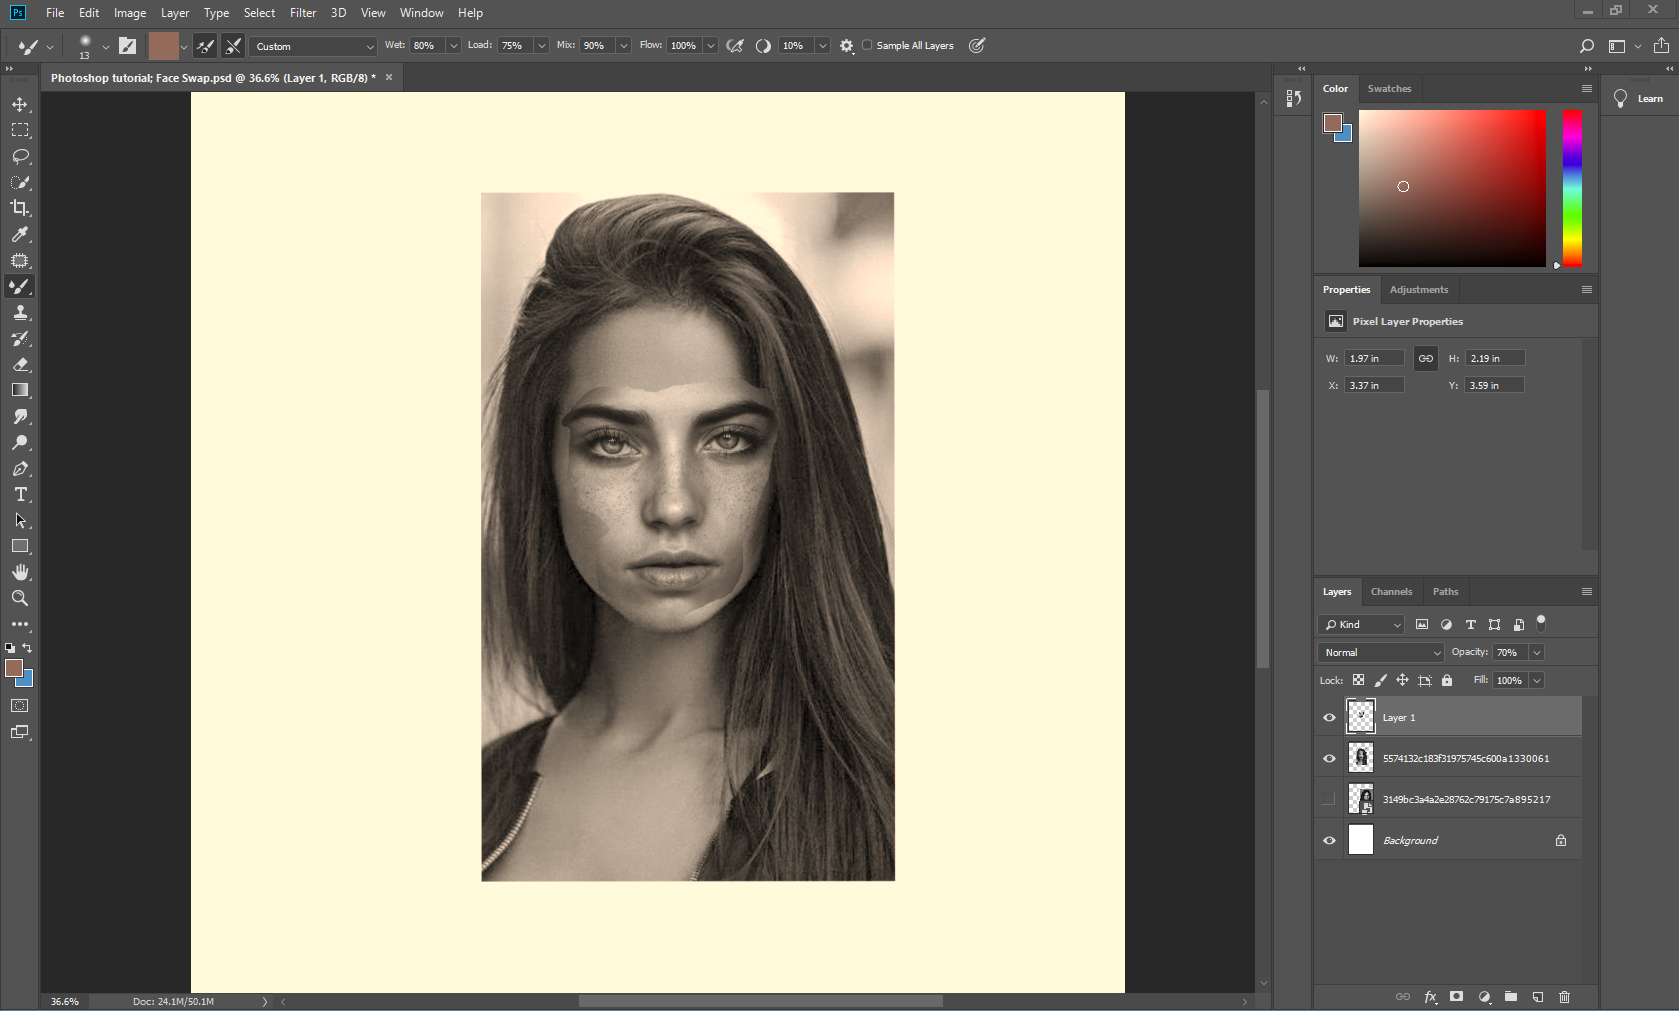Toggle lock all for layer
The width and height of the screenshot is (1679, 1011).
tap(1446, 680)
